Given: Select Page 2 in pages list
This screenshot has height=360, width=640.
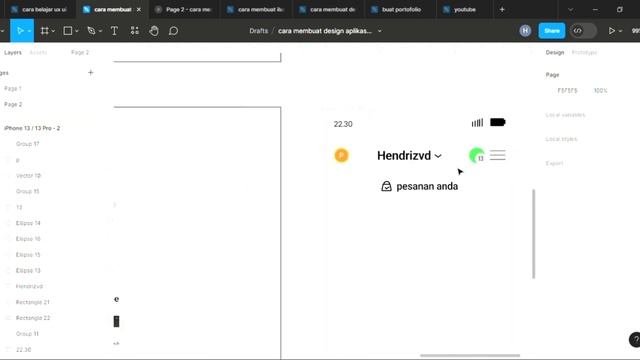Looking at the screenshot, I should [13, 104].
